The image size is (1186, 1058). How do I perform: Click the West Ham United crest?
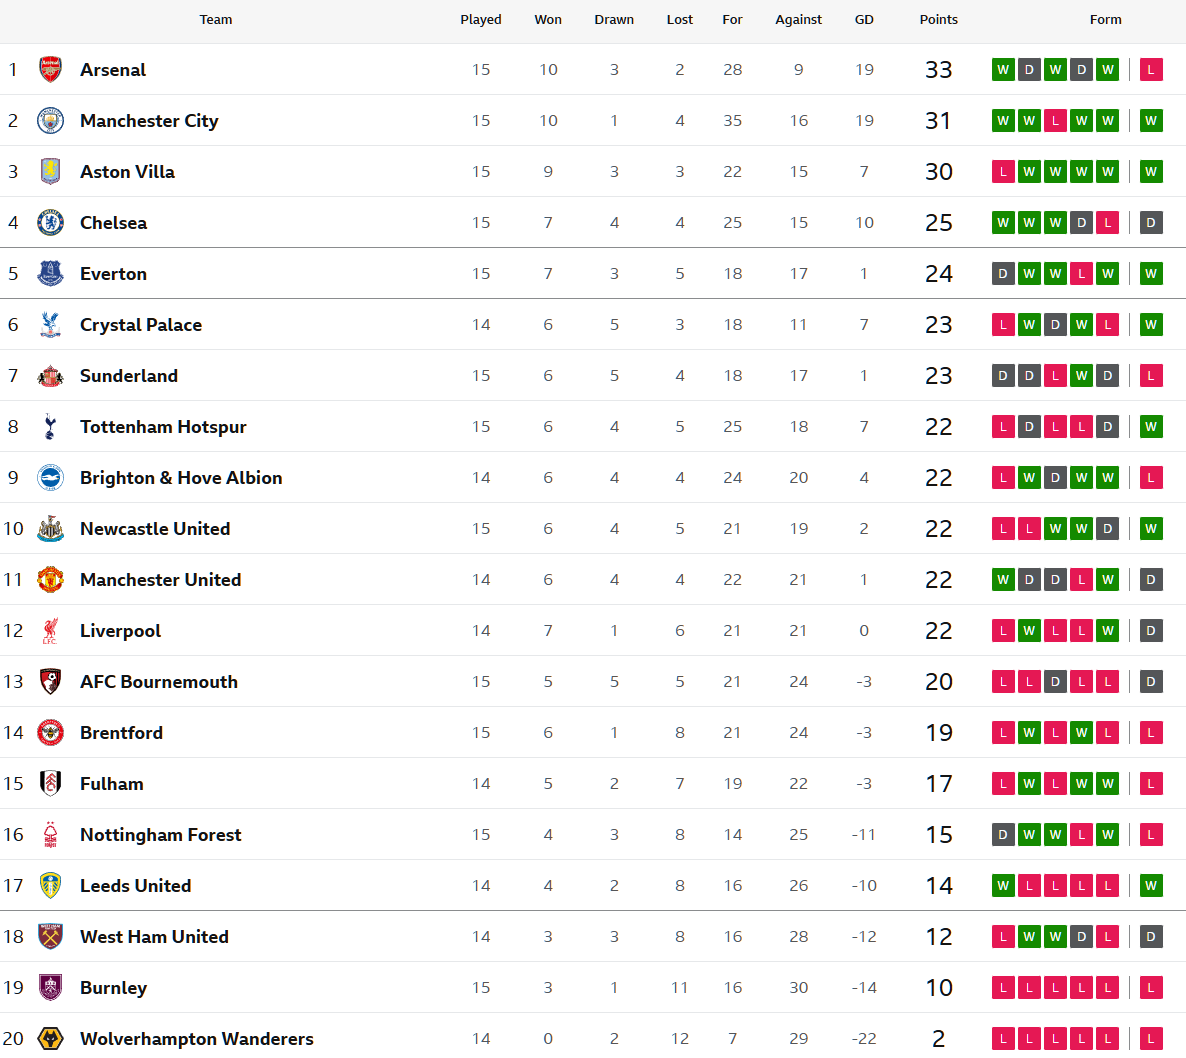pyautogui.click(x=50, y=936)
